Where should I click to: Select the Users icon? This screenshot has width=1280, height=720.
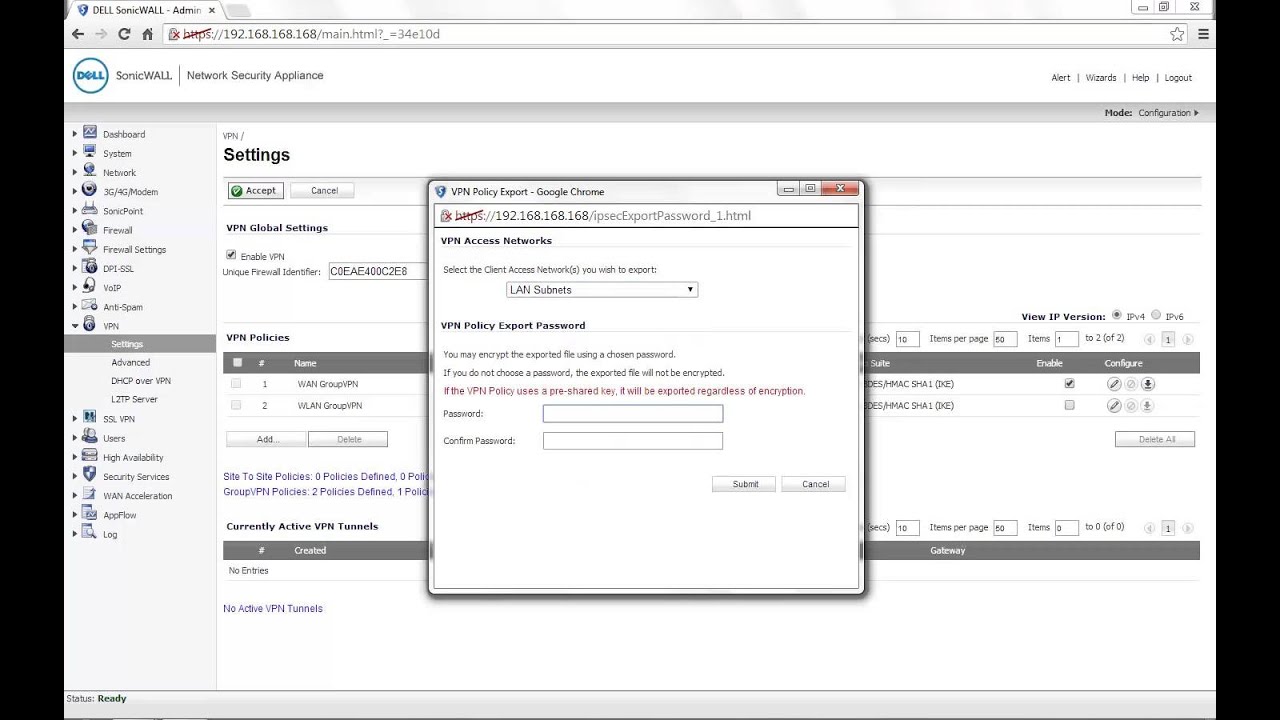coord(90,437)
